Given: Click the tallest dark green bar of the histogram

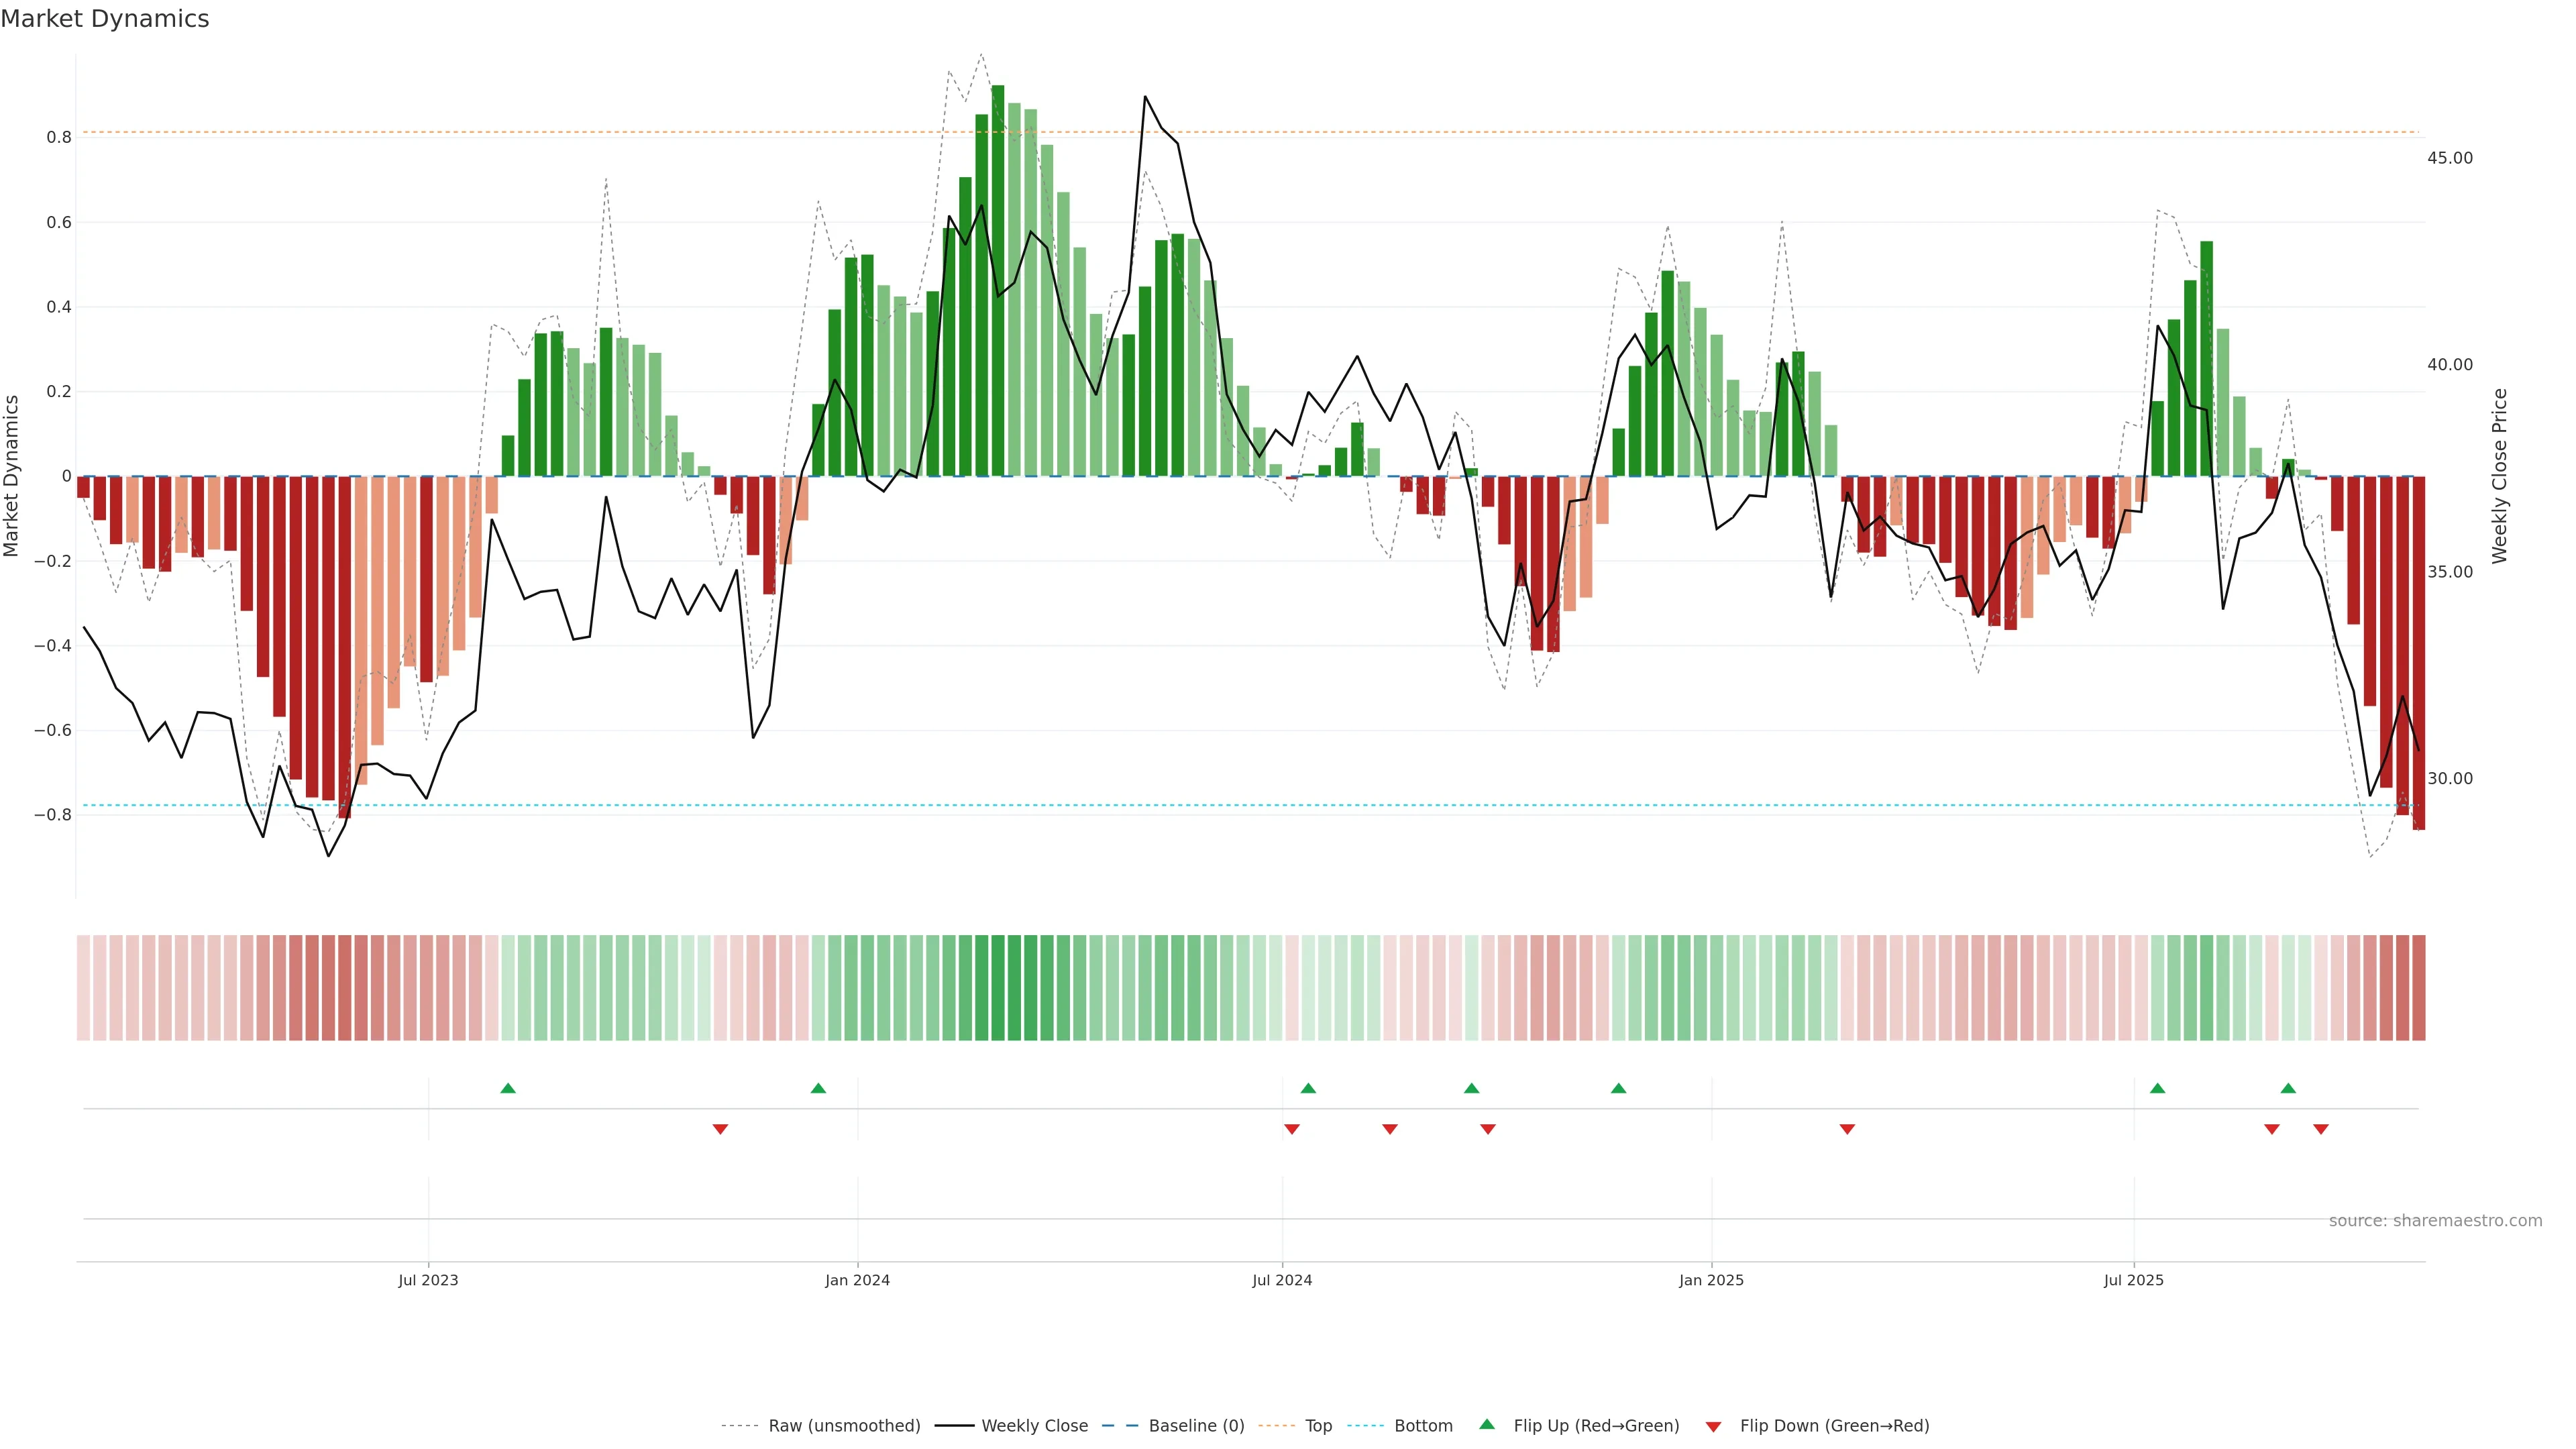Looking at the screenshot, I should 997,280.
